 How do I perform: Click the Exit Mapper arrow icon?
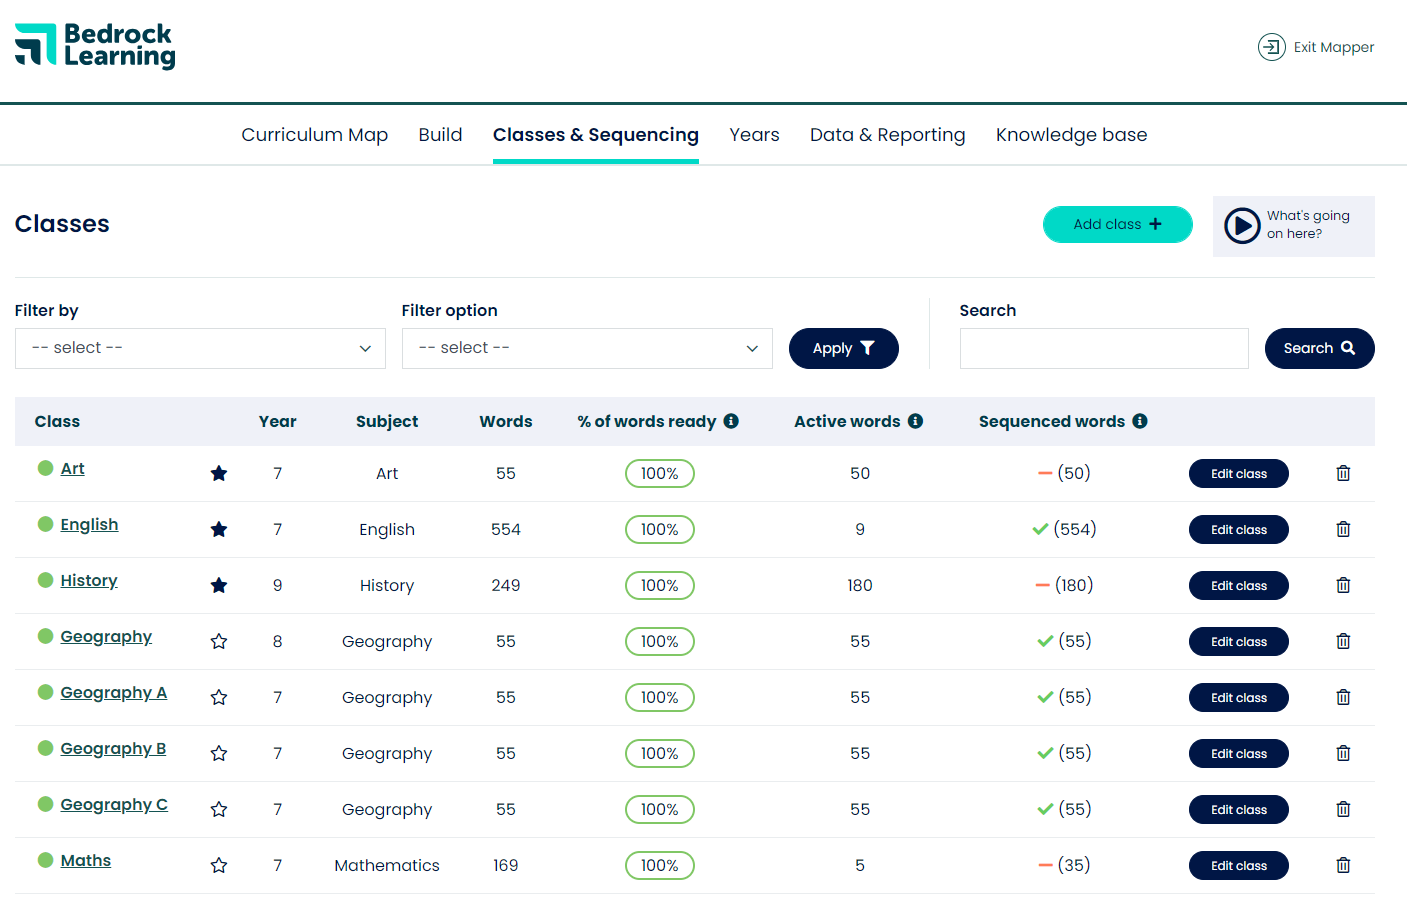click(x=1272, y=47)
